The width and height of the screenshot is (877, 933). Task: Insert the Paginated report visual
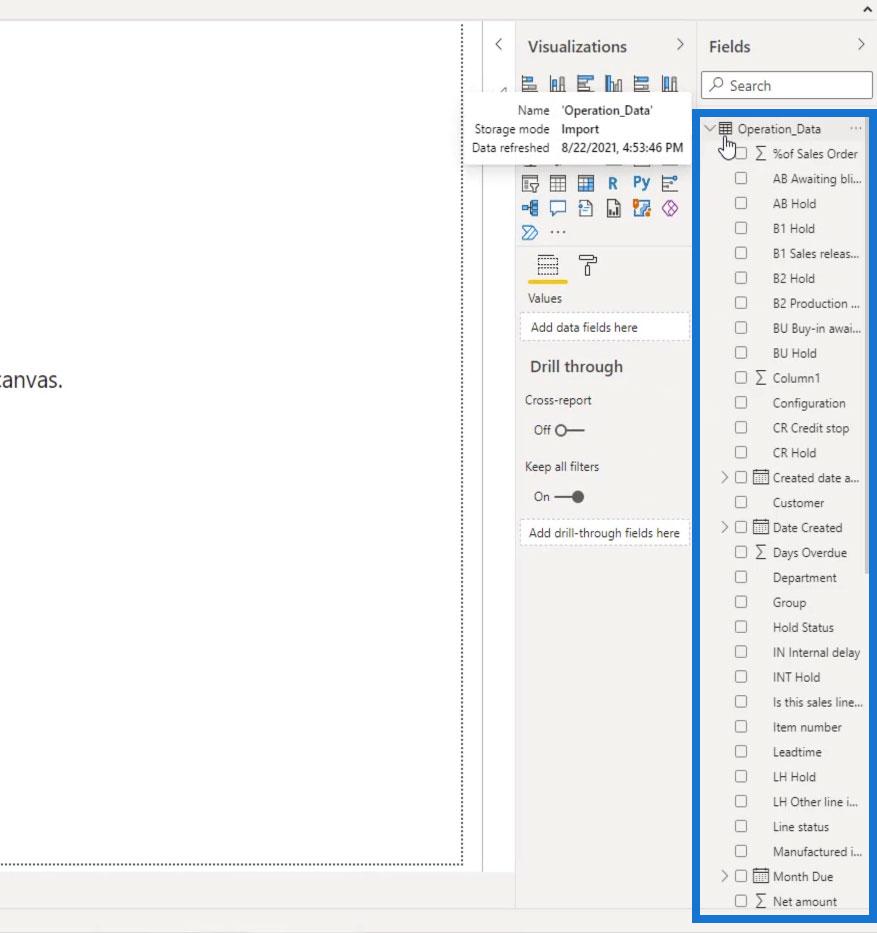(x=613, y=208)
